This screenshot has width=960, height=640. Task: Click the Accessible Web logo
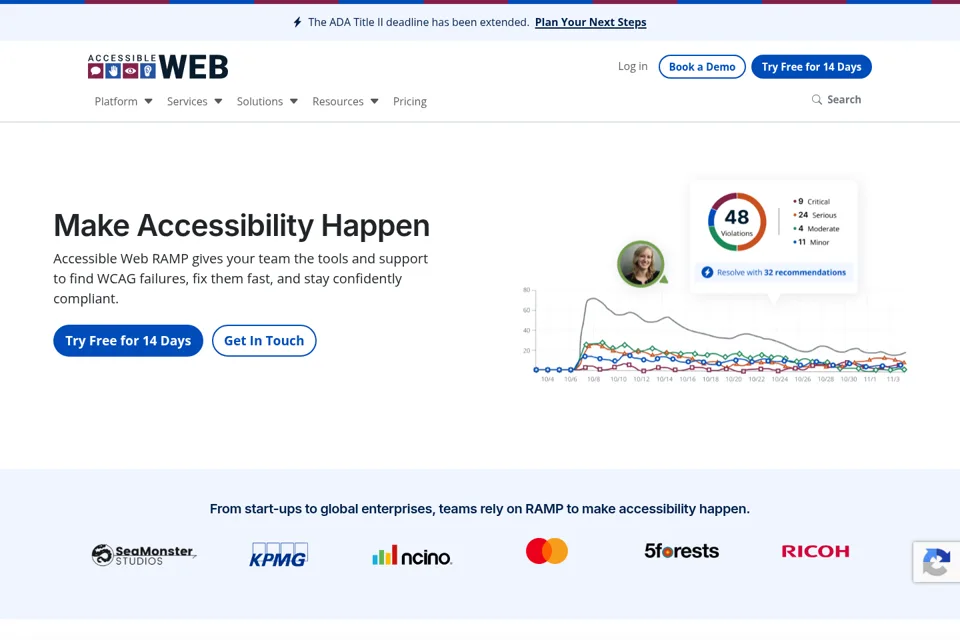[158, 67]
